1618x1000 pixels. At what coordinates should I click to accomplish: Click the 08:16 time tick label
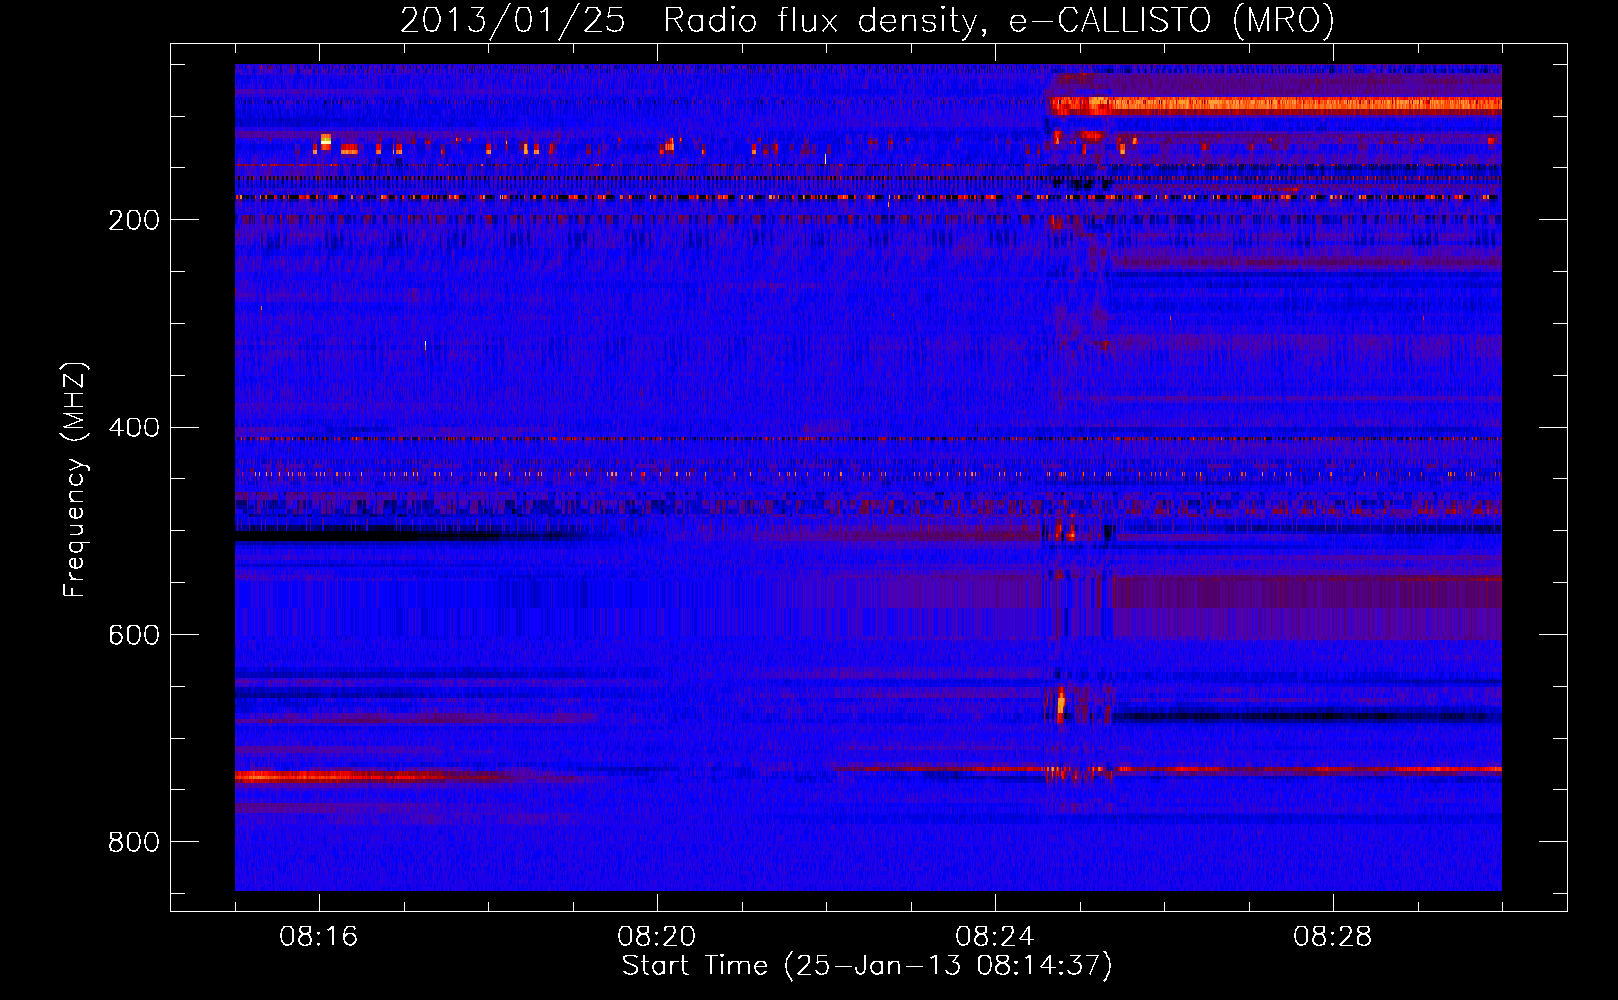(x=319, y=937)
